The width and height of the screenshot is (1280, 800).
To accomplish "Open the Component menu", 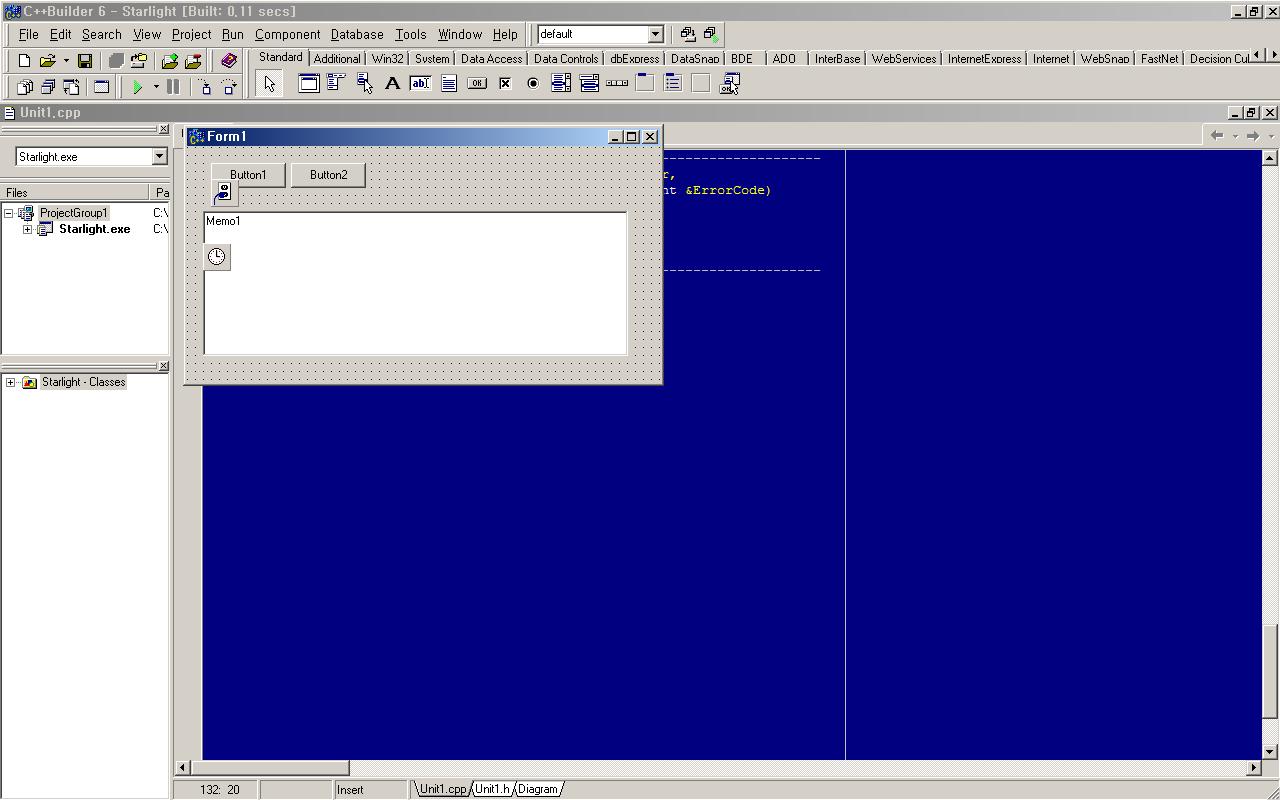I will tap(287, 34).
